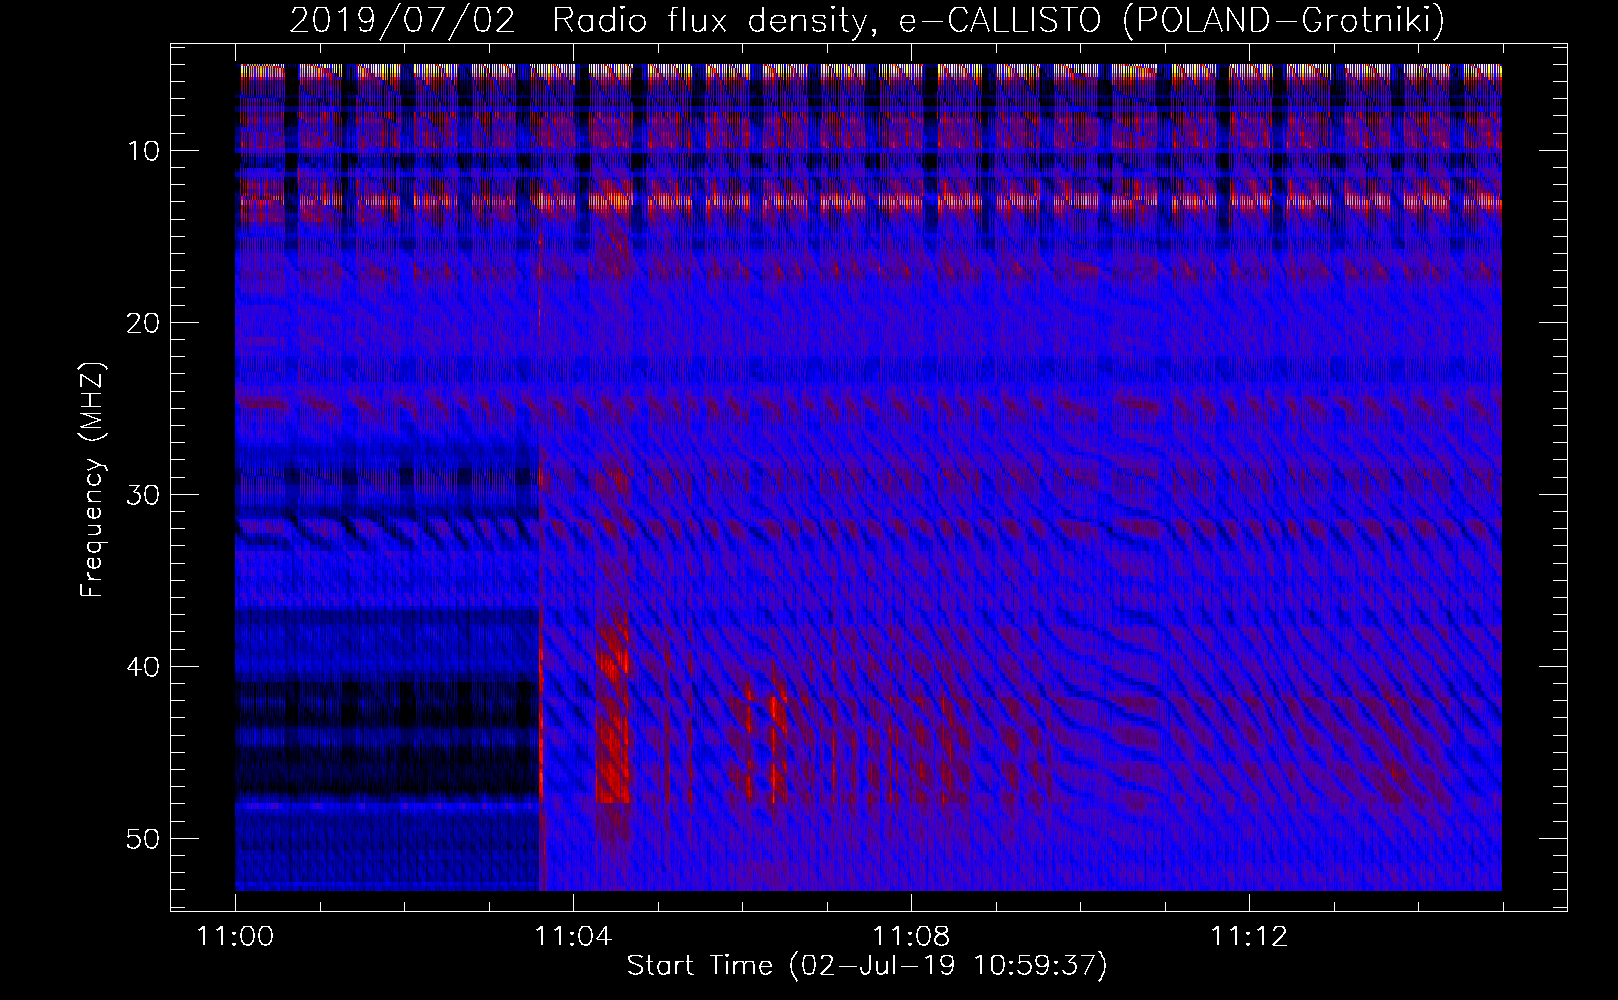
Task: Click the 10 MHz frequency tick label
Action: (143, 151)
